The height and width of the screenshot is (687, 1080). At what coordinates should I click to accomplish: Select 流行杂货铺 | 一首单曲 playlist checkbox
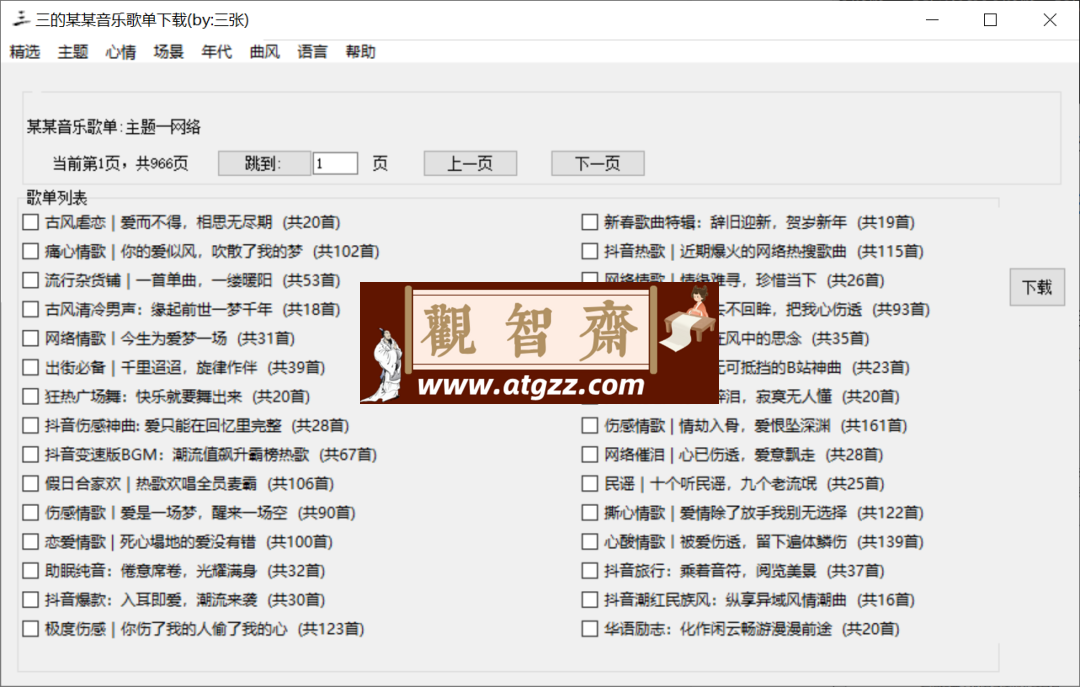[x=30, y=280]
